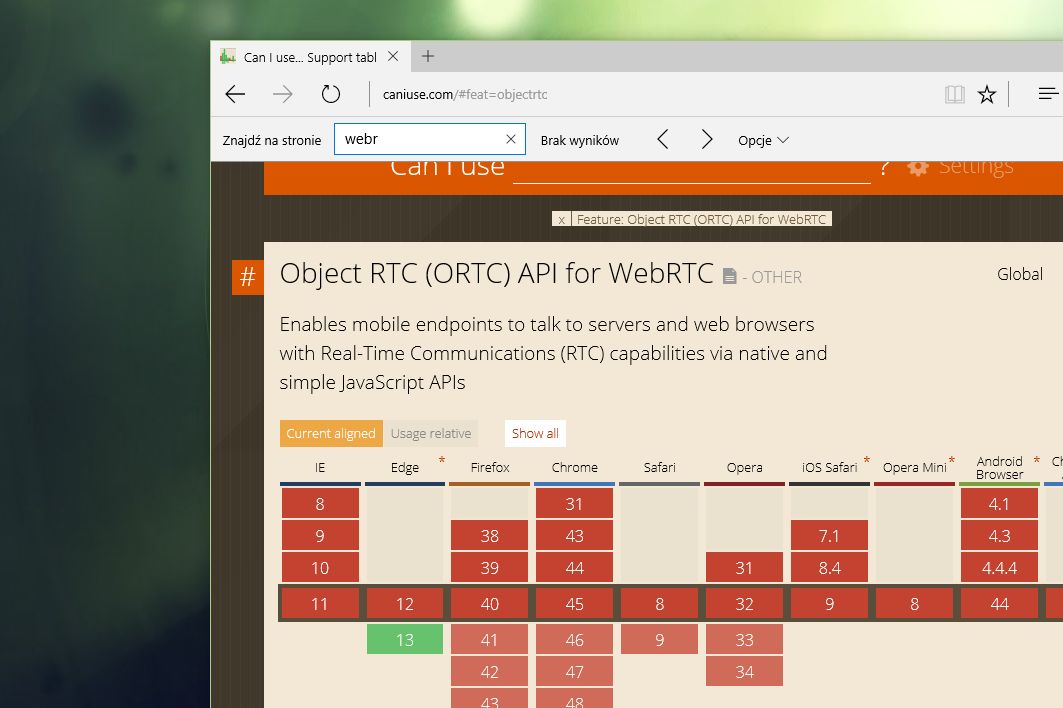Select the Android Browser 4.1 cell
1063x708 pixels.
999,504
